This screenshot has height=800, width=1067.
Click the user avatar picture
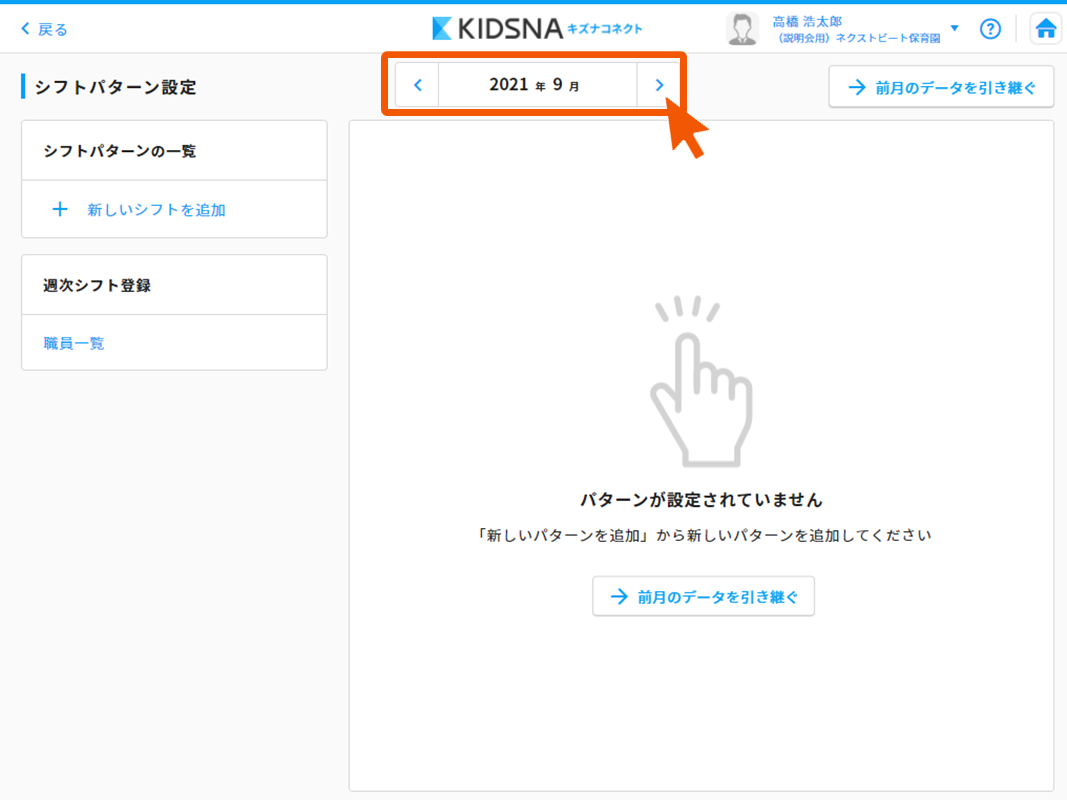coord(742,29)
